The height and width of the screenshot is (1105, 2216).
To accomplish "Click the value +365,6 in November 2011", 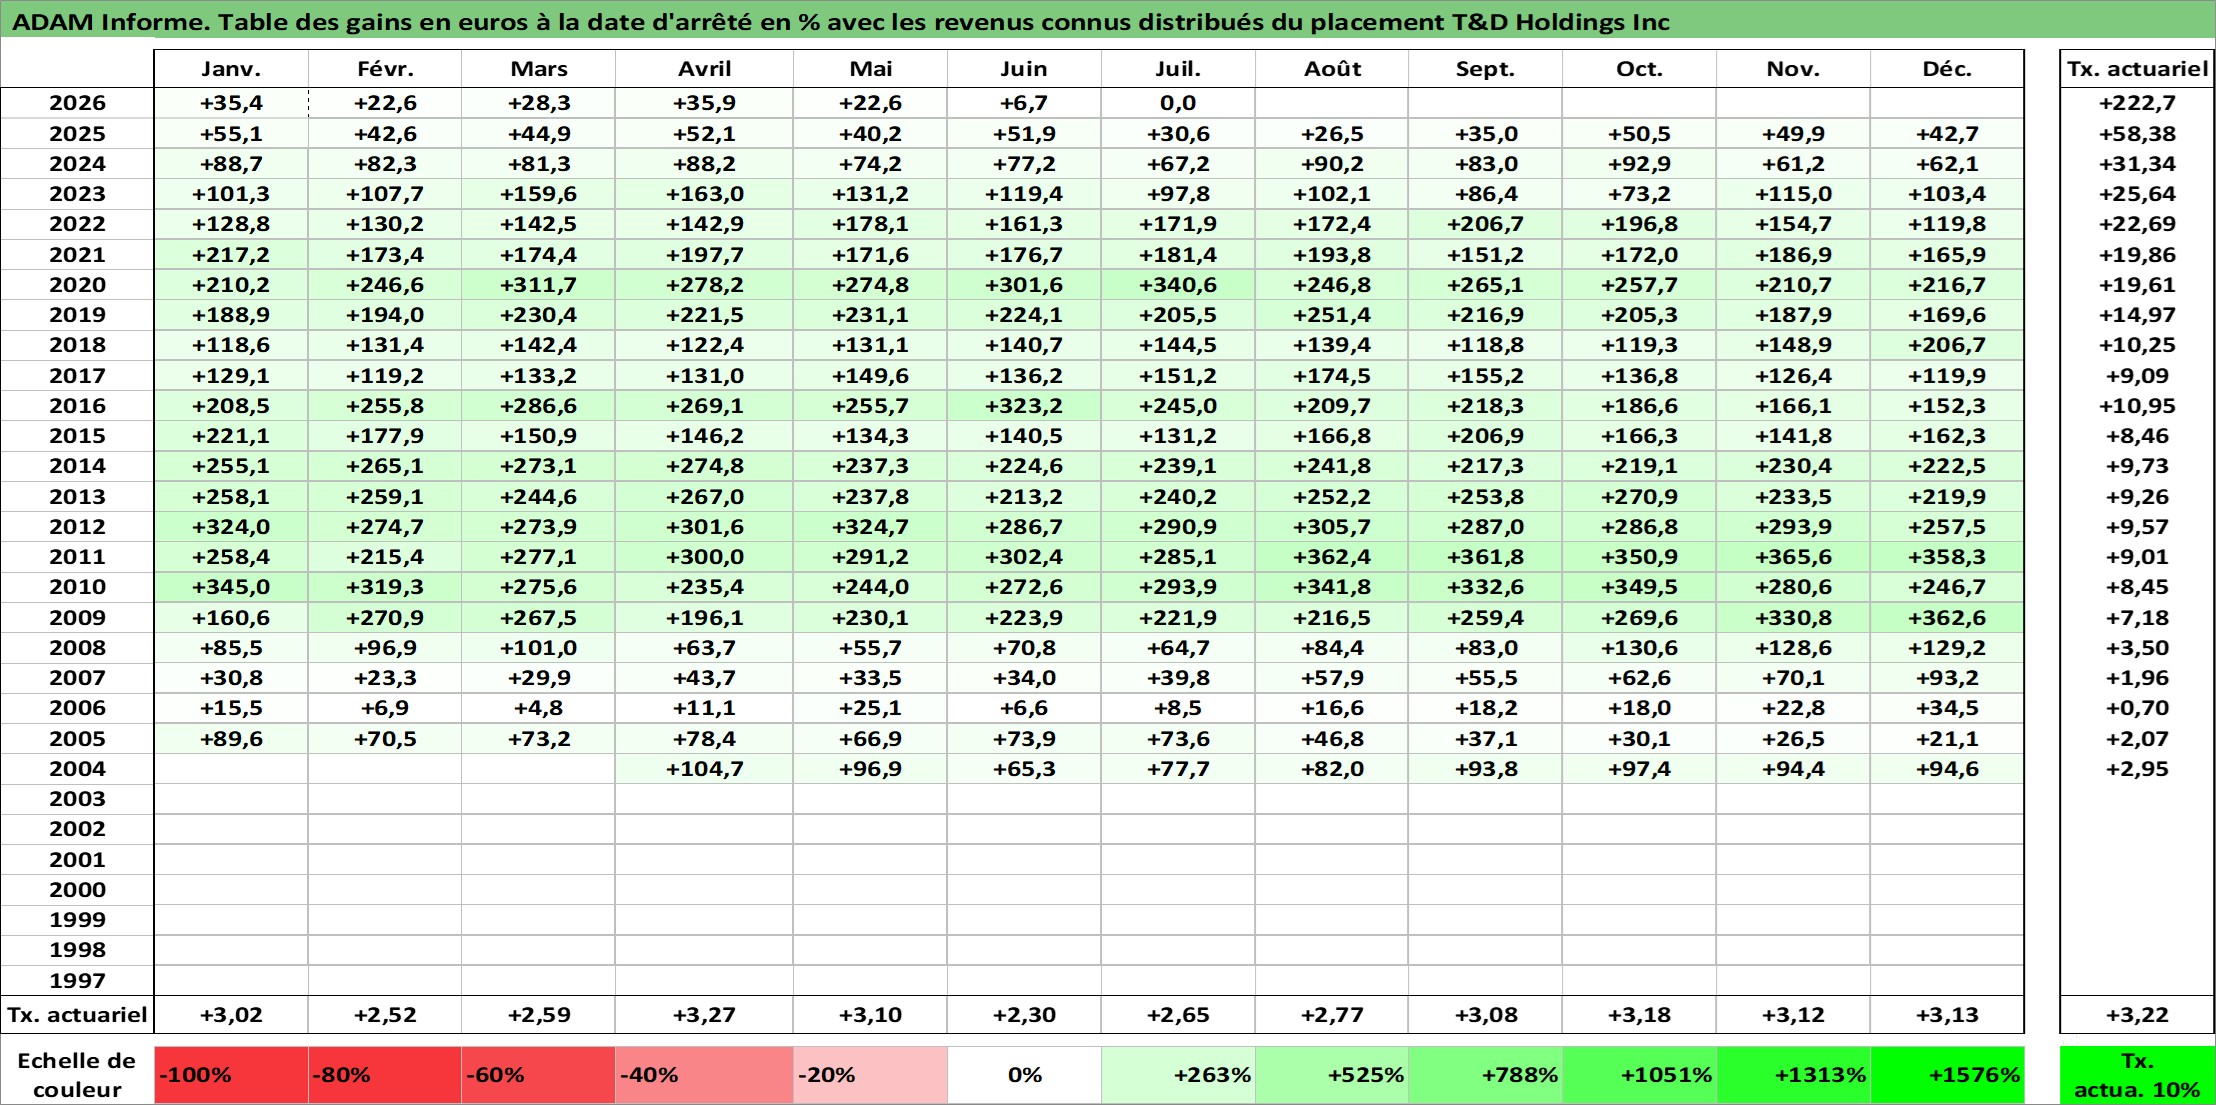I will 1793,557.
